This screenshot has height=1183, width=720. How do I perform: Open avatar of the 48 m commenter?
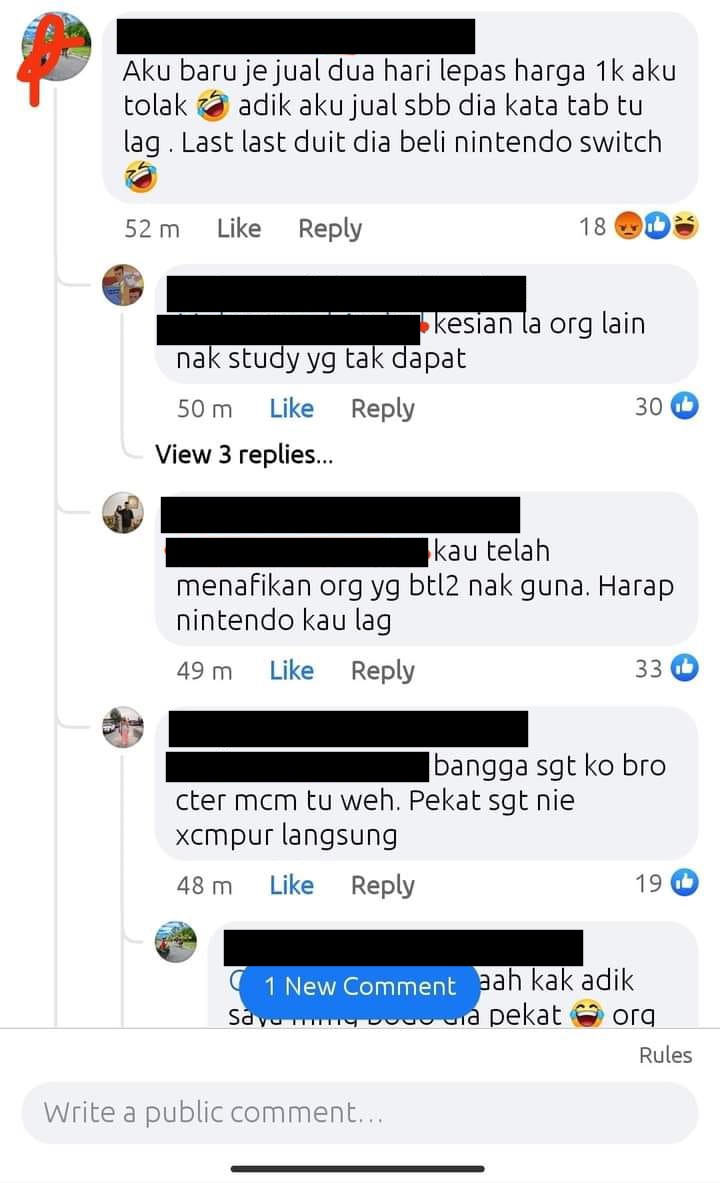pos(123,727)
